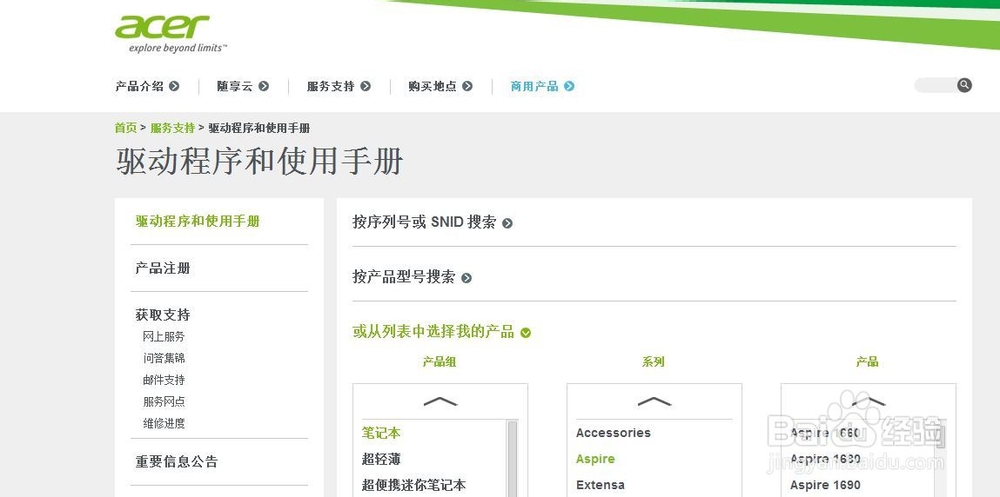Click 按序列号或 SNID 搜索 heading

(424, 223)
